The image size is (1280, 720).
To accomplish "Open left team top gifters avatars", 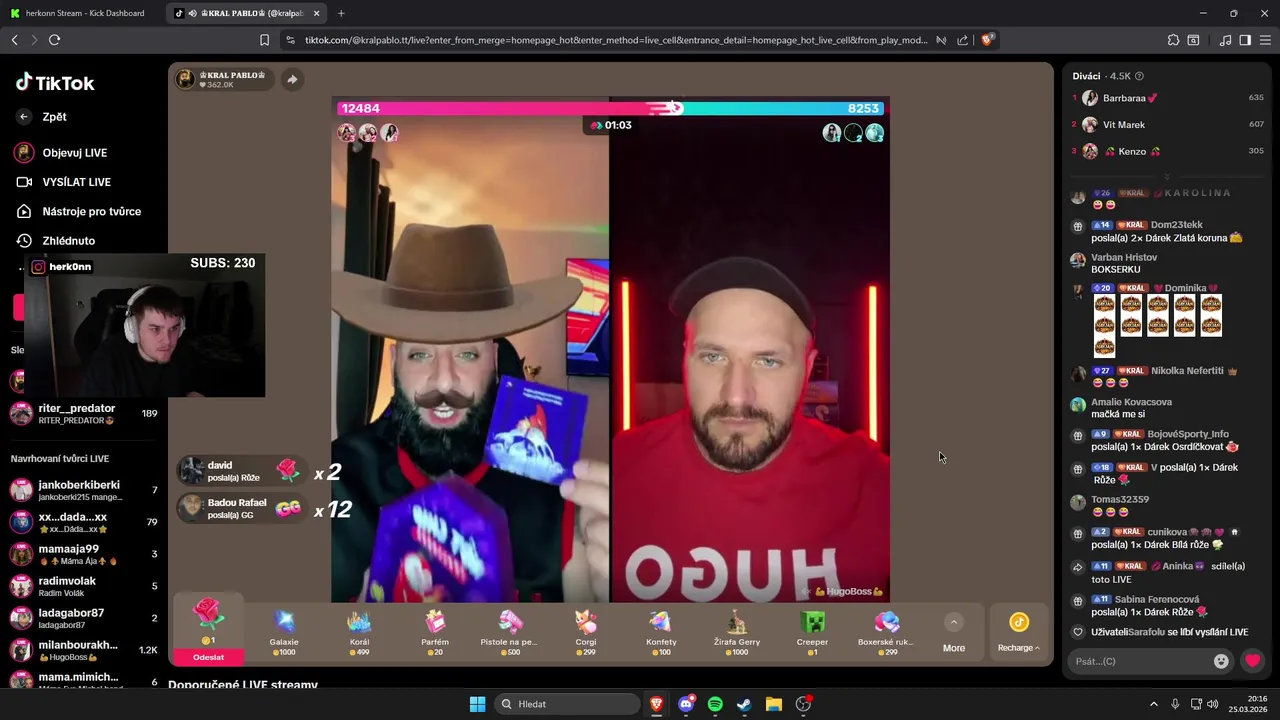I will click(x=368, y=133).
